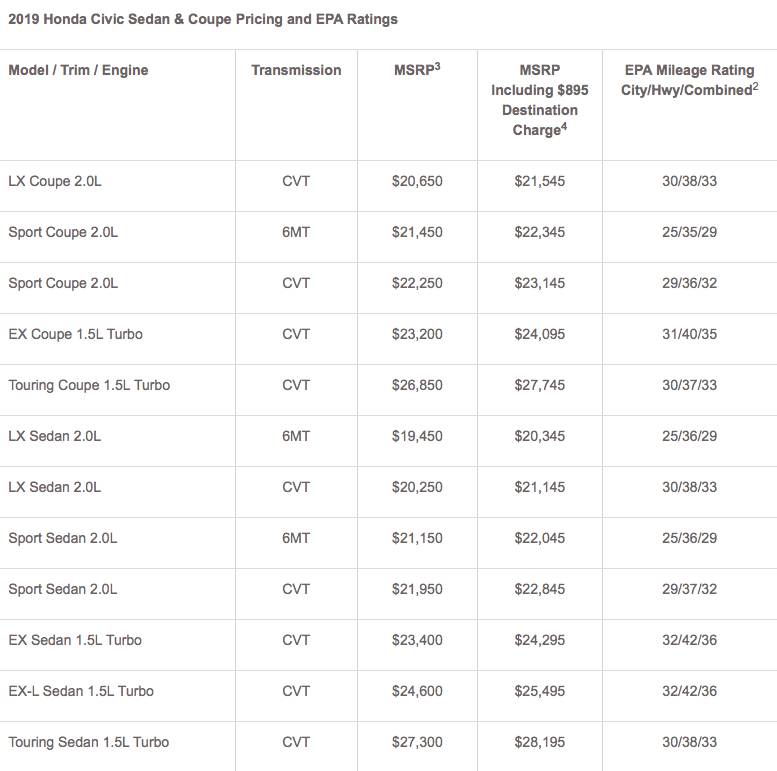
Task: Click the table title '2019 Honda Civic Sedan & Coupe Pricing'
Action: click(202, 19)
